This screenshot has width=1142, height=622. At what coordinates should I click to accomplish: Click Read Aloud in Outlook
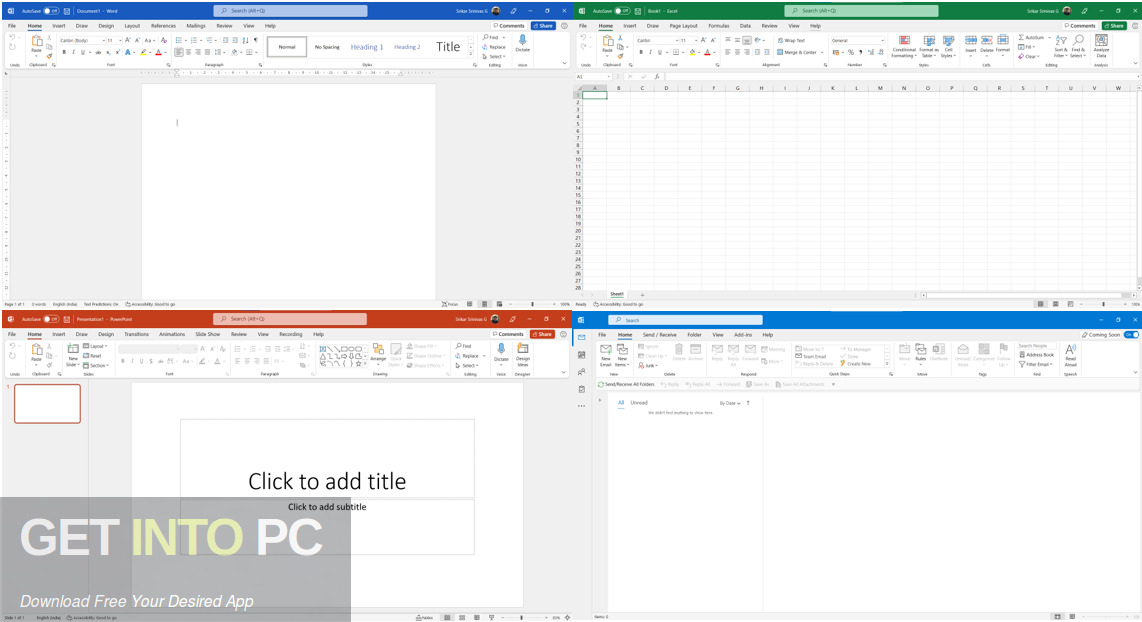click(x=1071, y=355)
